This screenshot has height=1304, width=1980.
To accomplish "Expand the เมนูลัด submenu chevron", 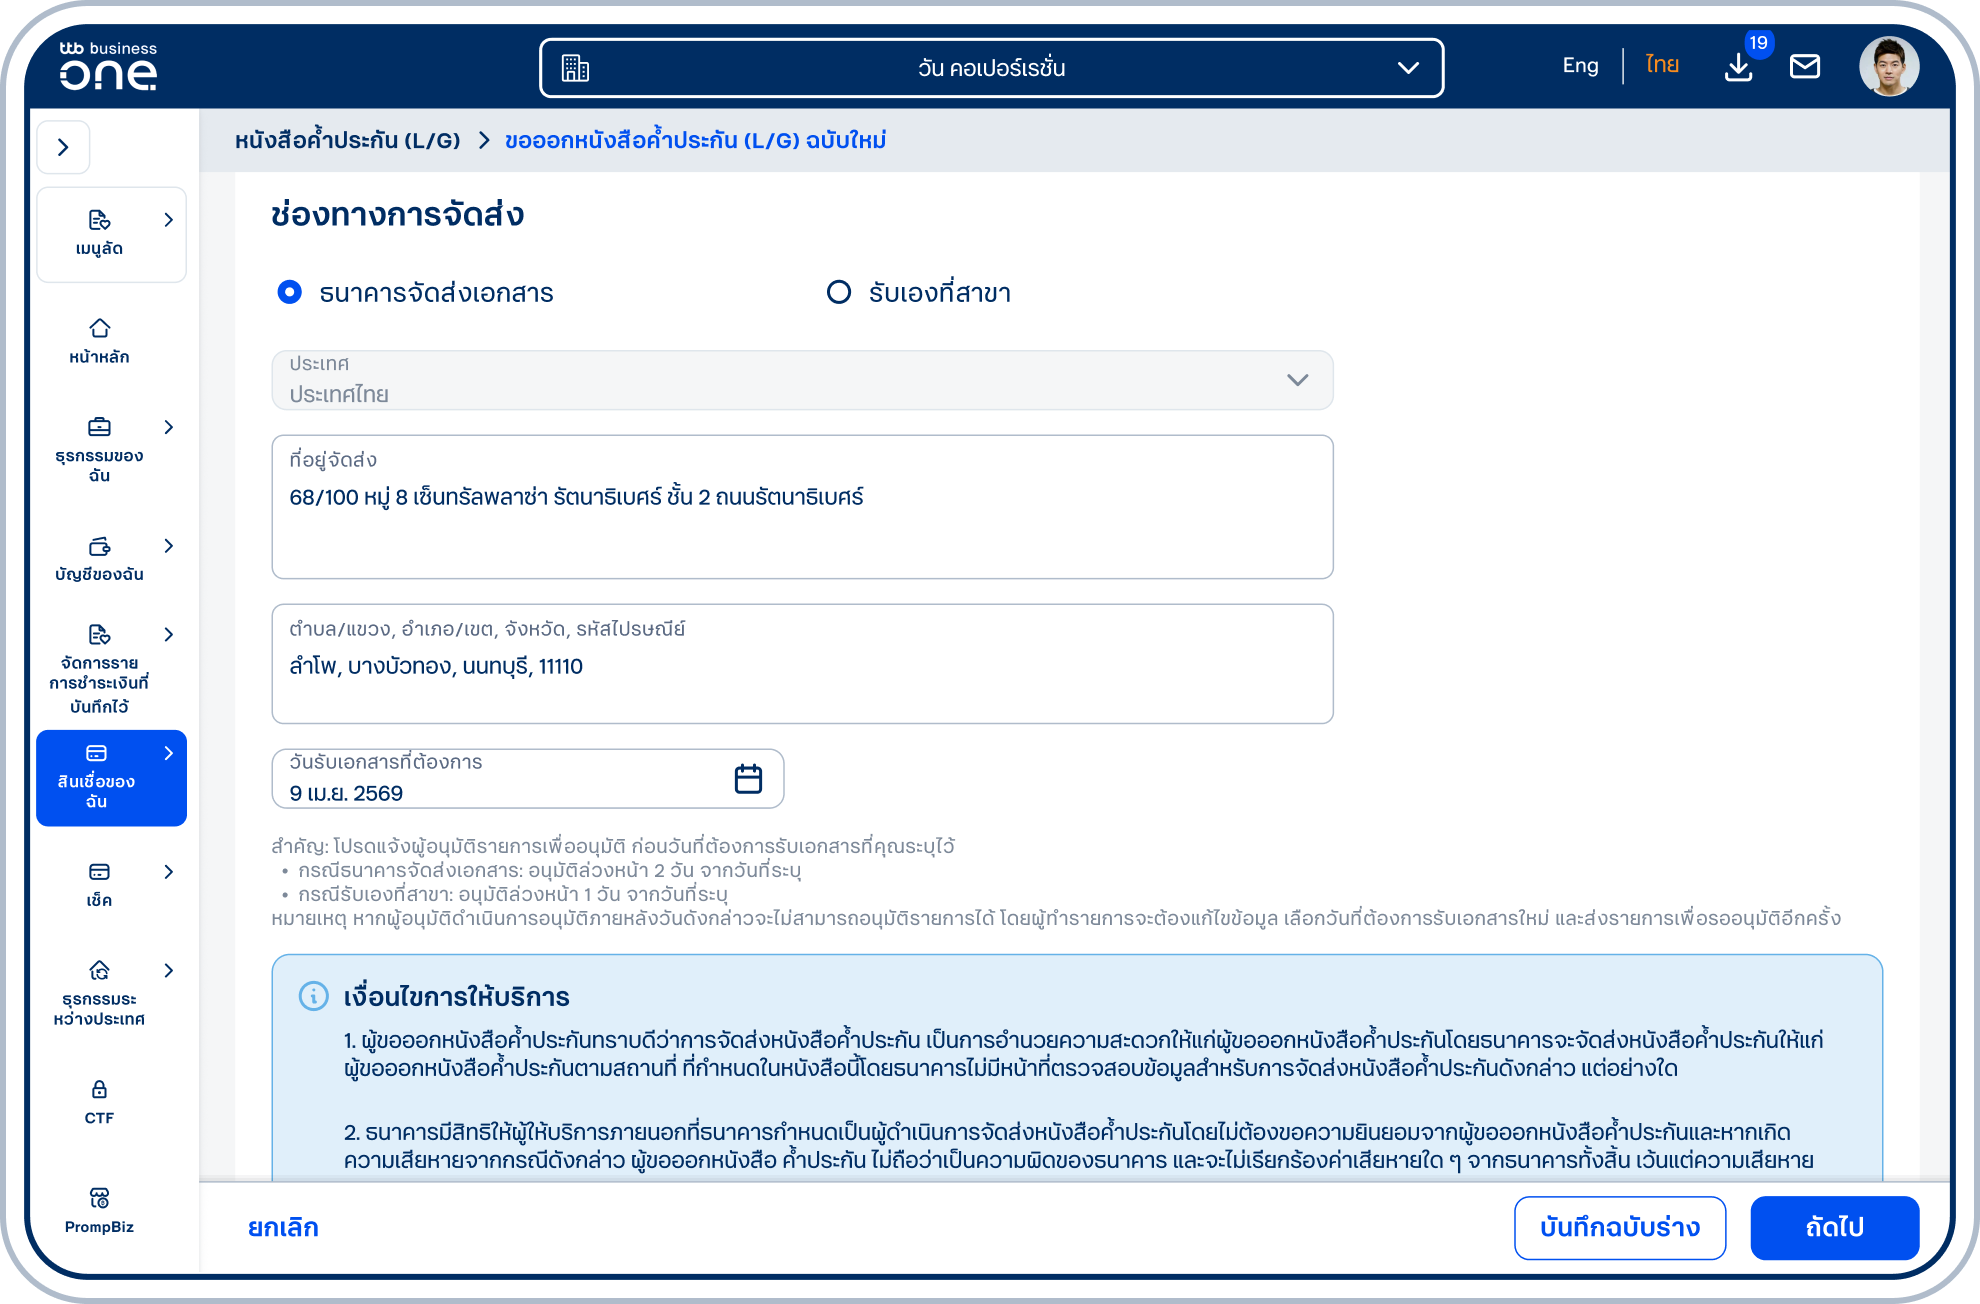I will pyautogui.click(x=169, y=220).
